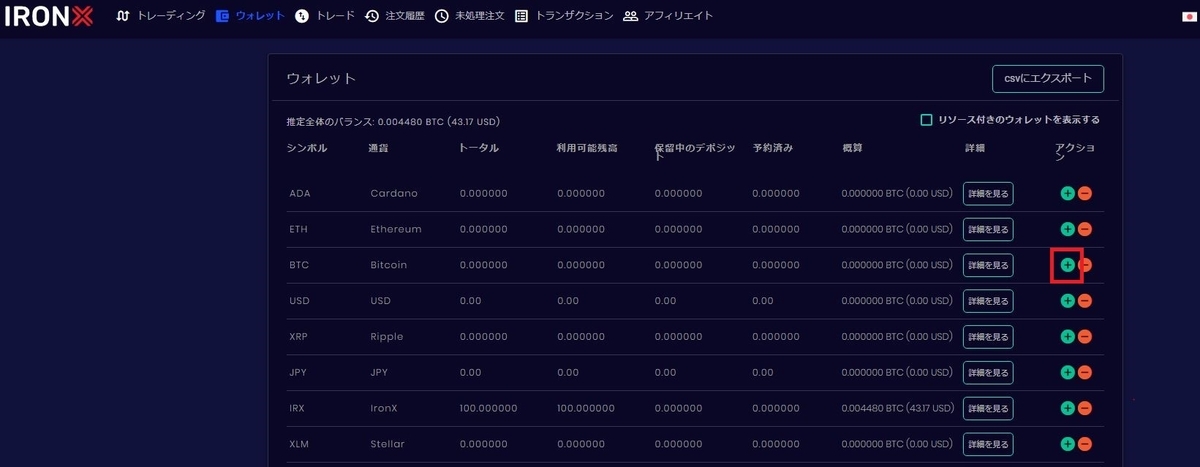Click the Japan flag language icon
Viewport: 1200px width, 467px height.
1188,17
